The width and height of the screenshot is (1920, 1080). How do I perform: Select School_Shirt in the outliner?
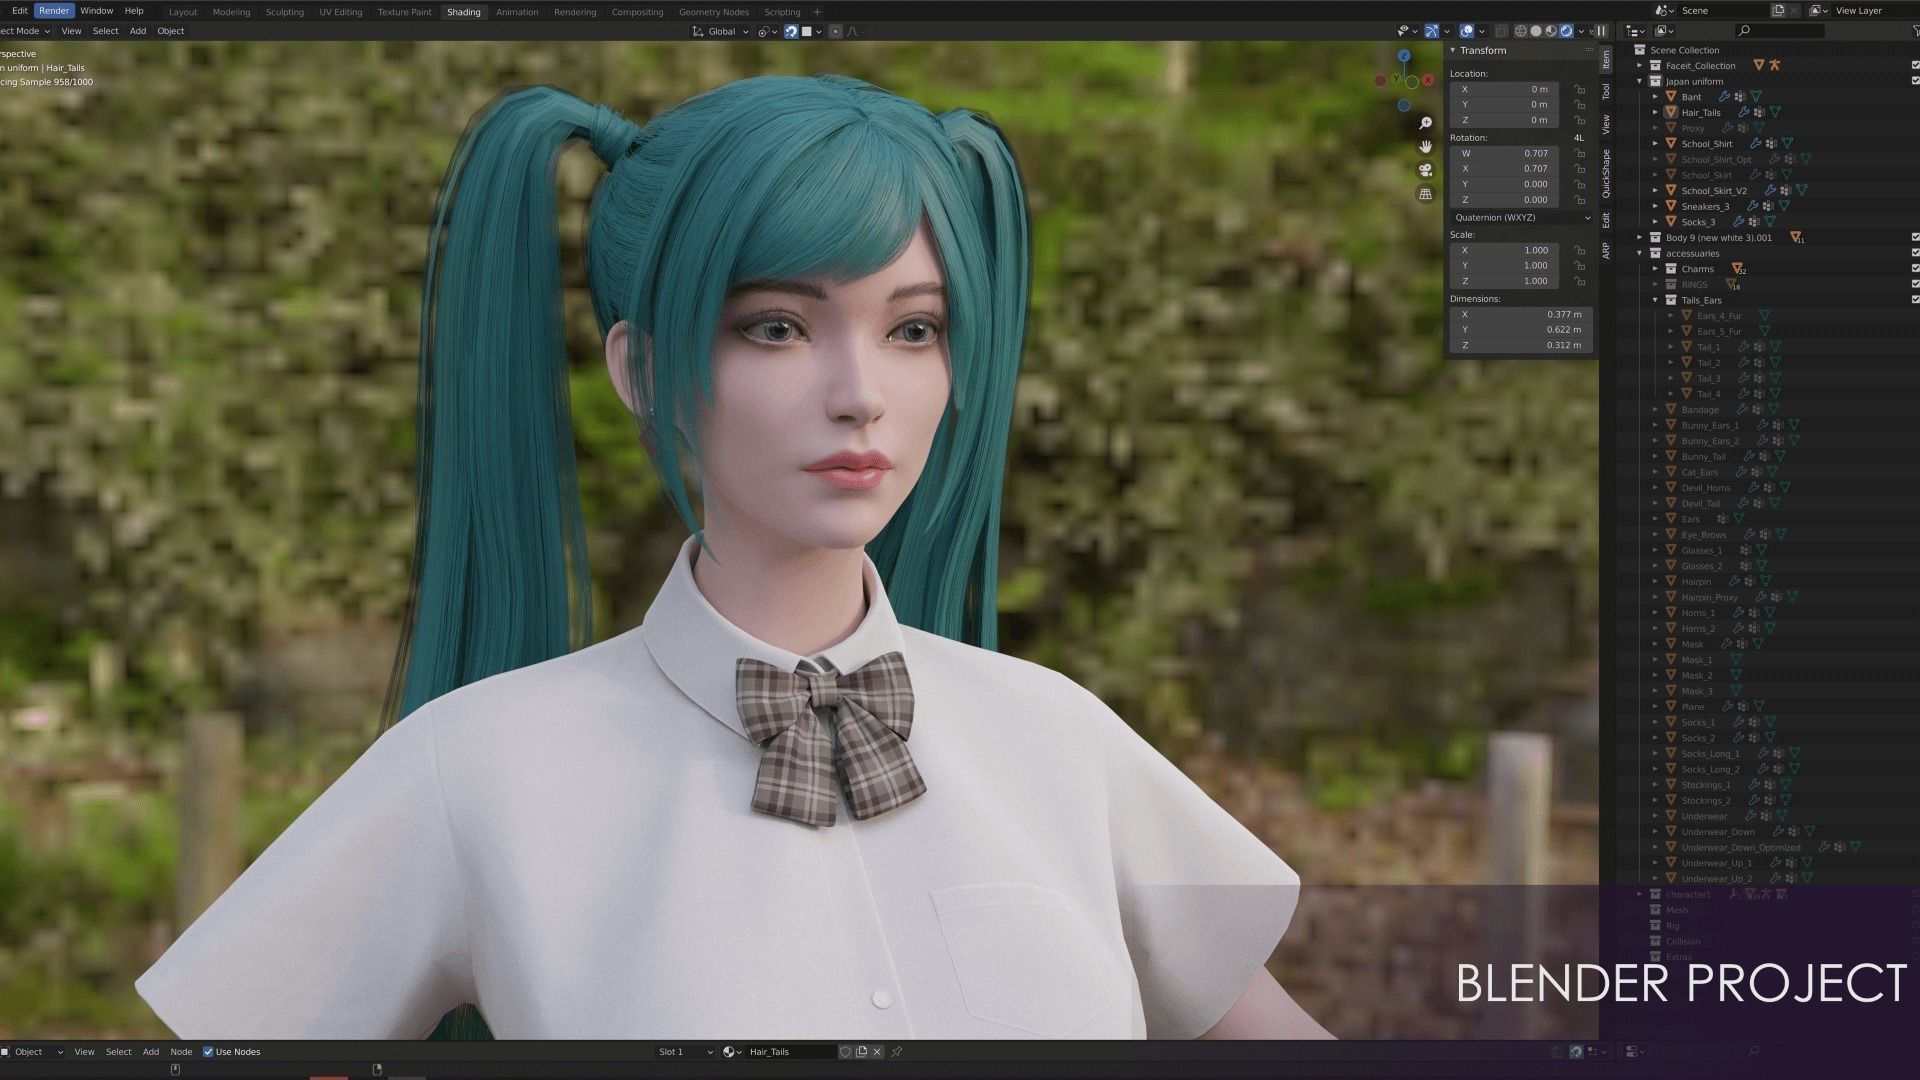tap(1706, 144)
